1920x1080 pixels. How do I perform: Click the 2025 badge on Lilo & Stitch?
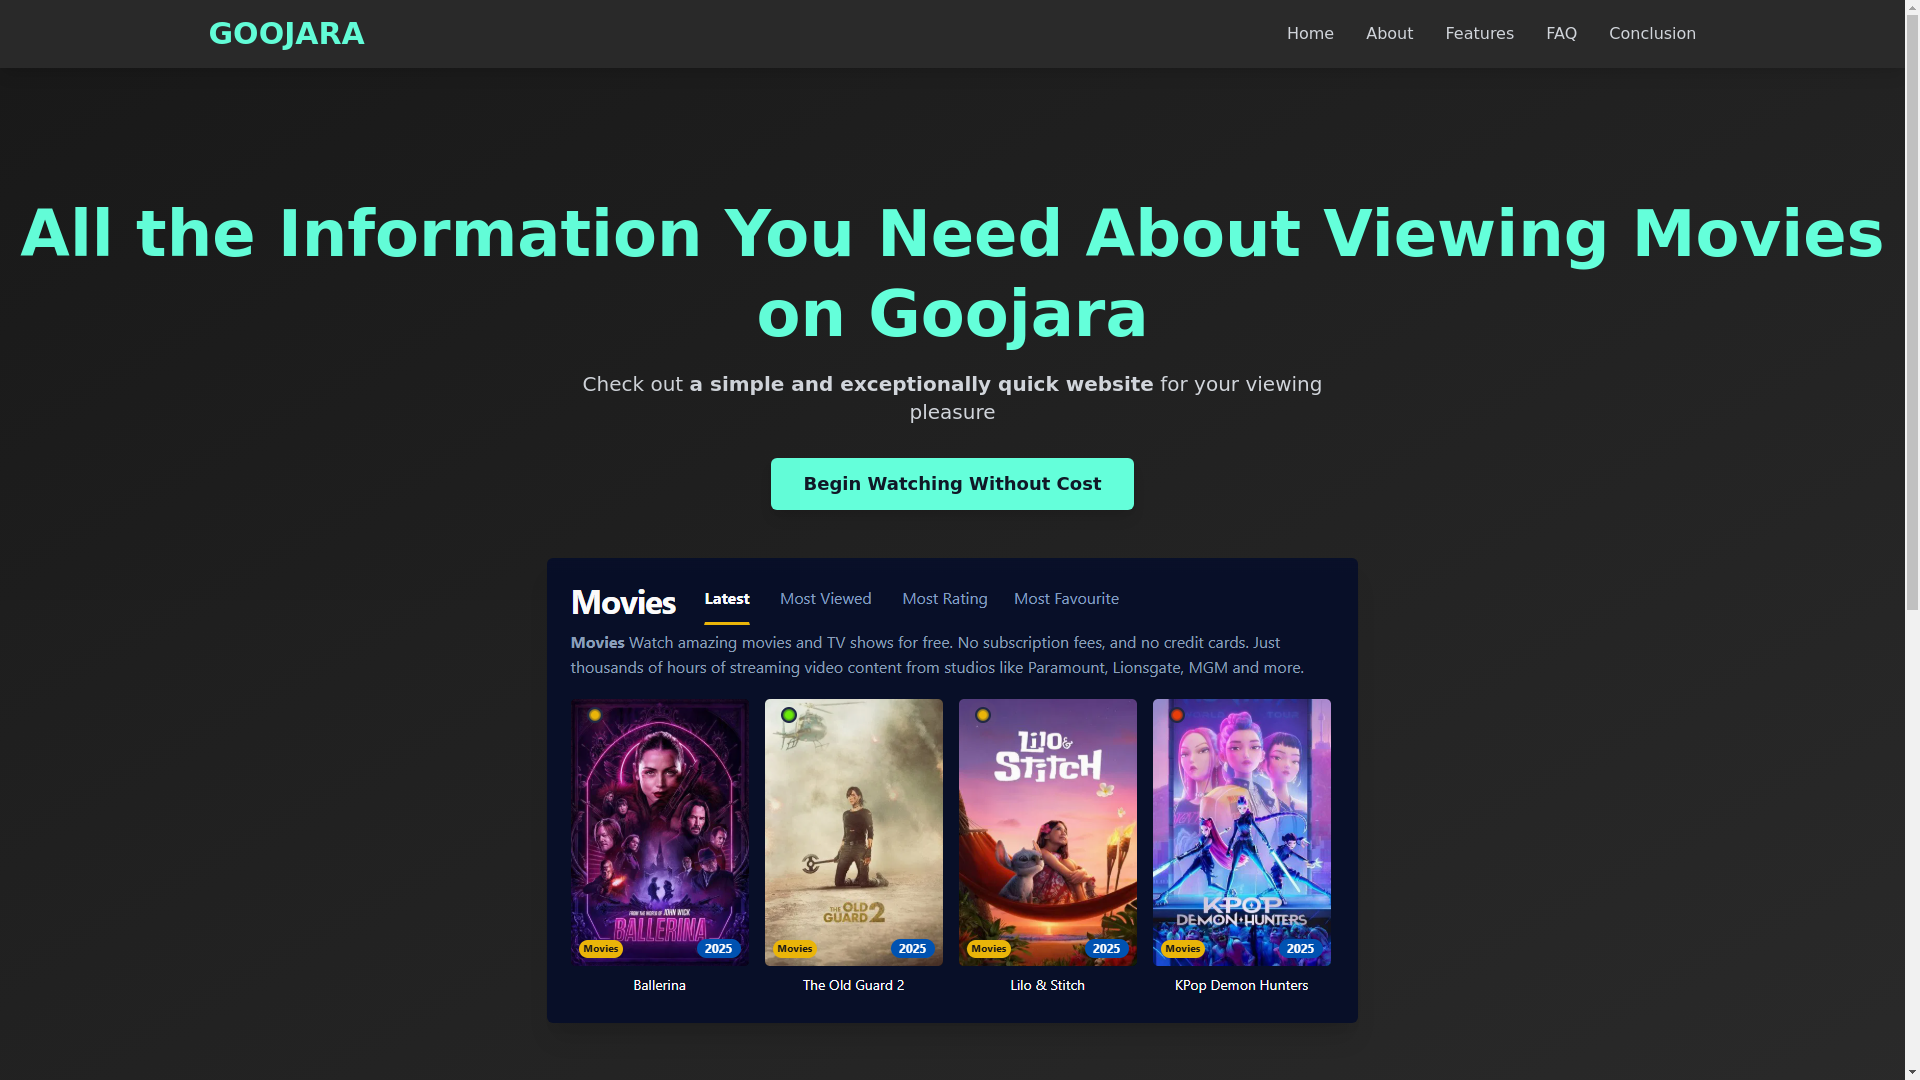click(1107, 949)
